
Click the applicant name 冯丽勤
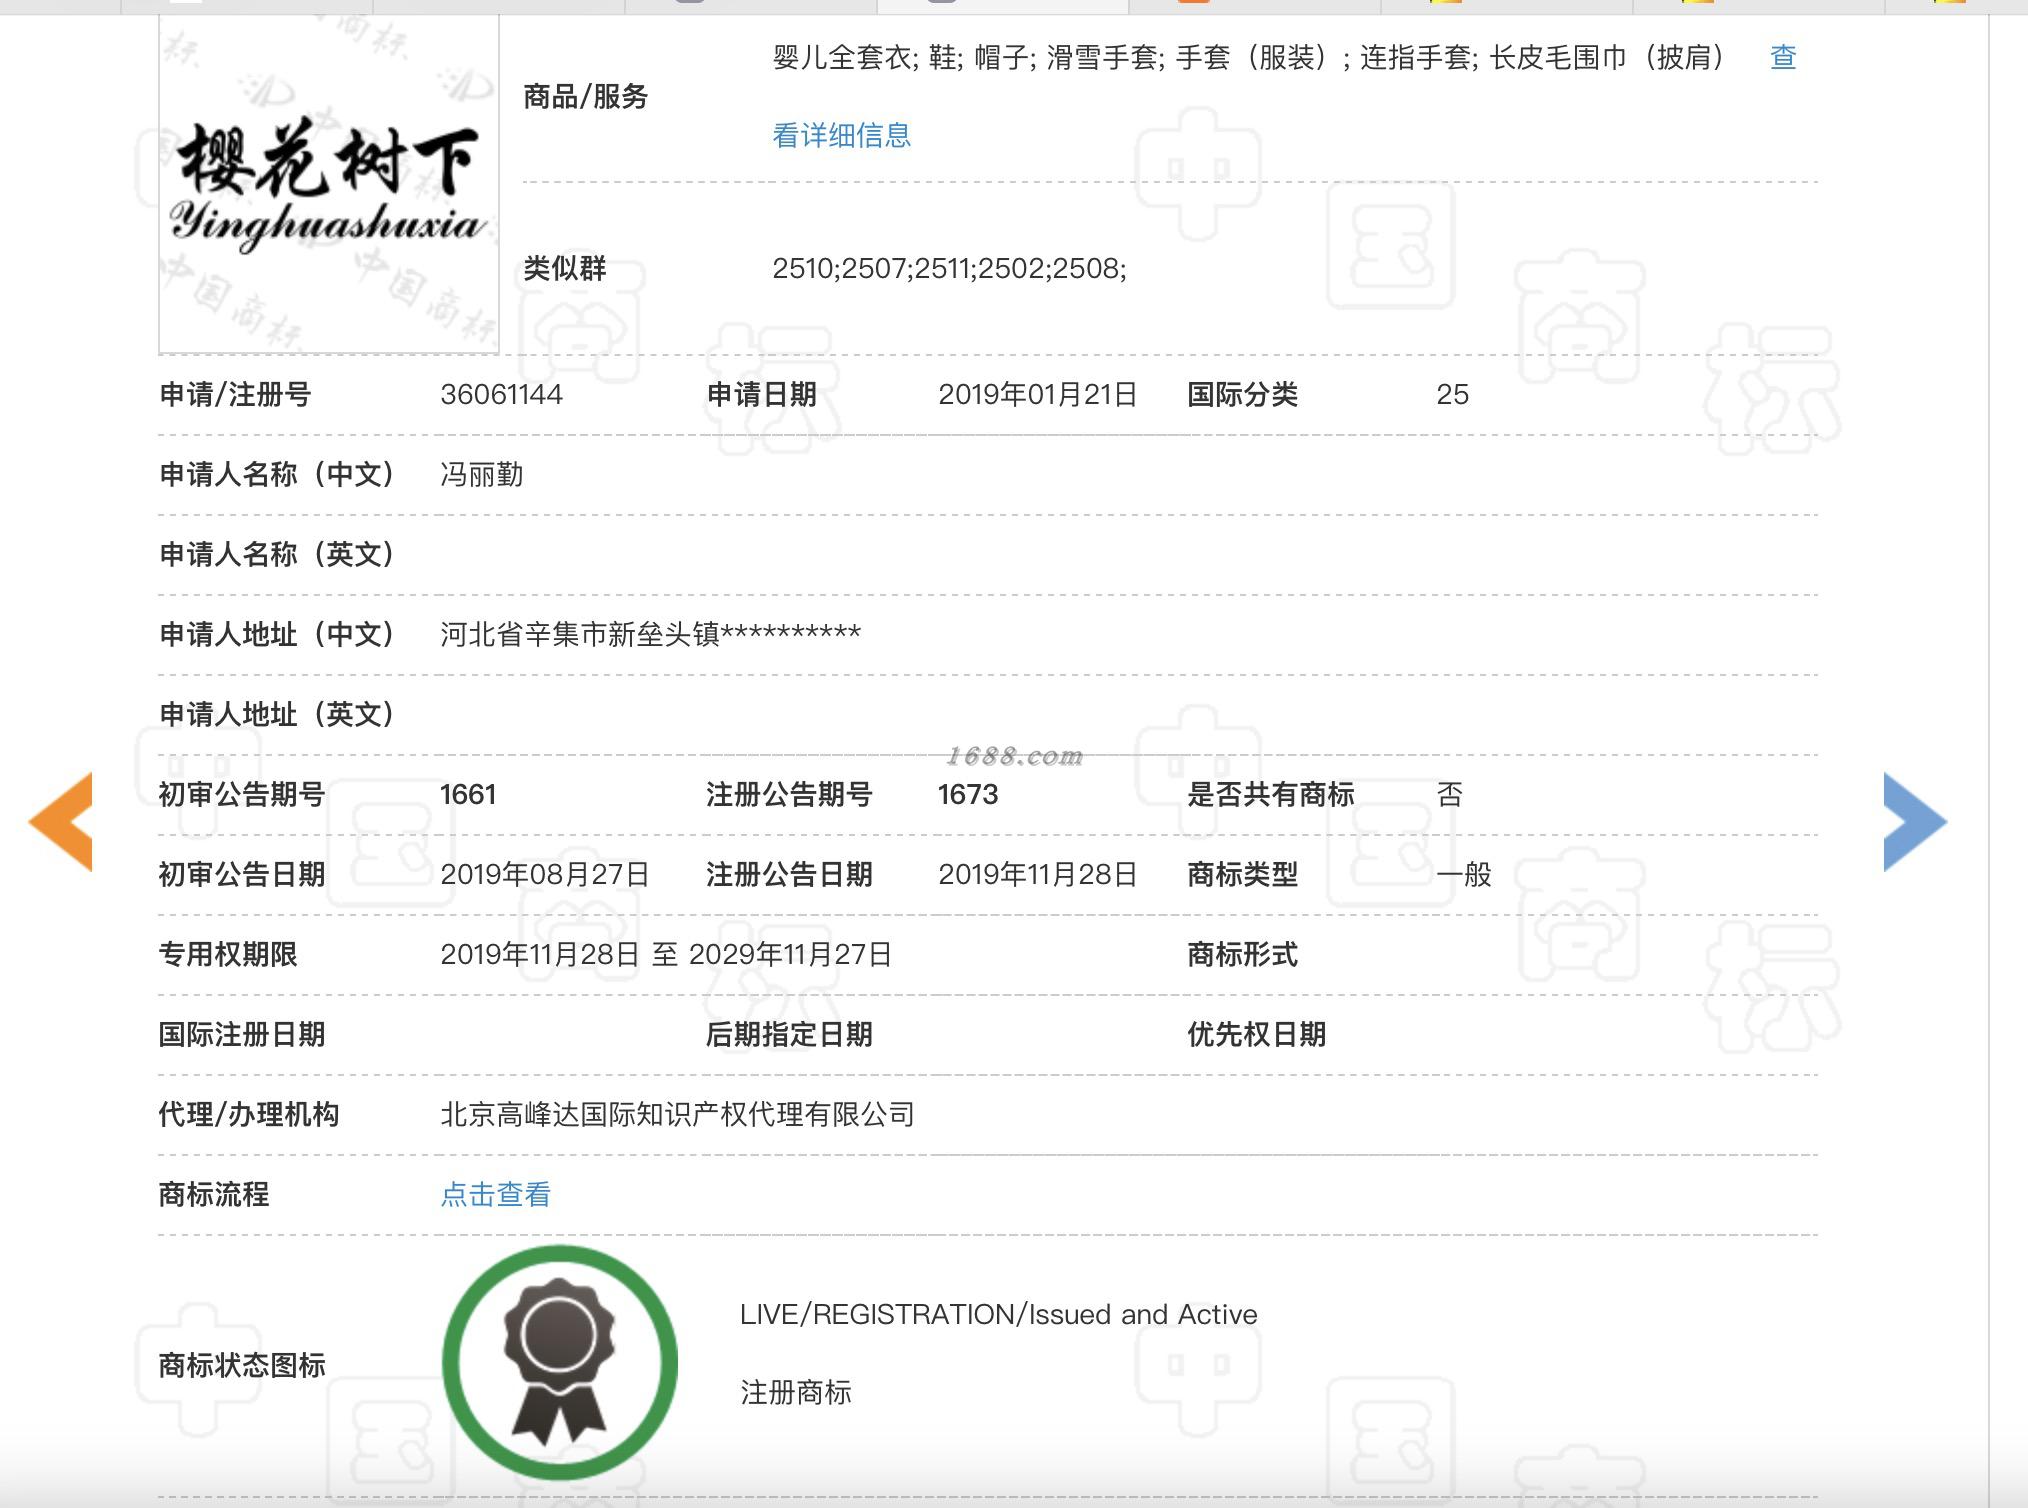(x=481, y=474)
